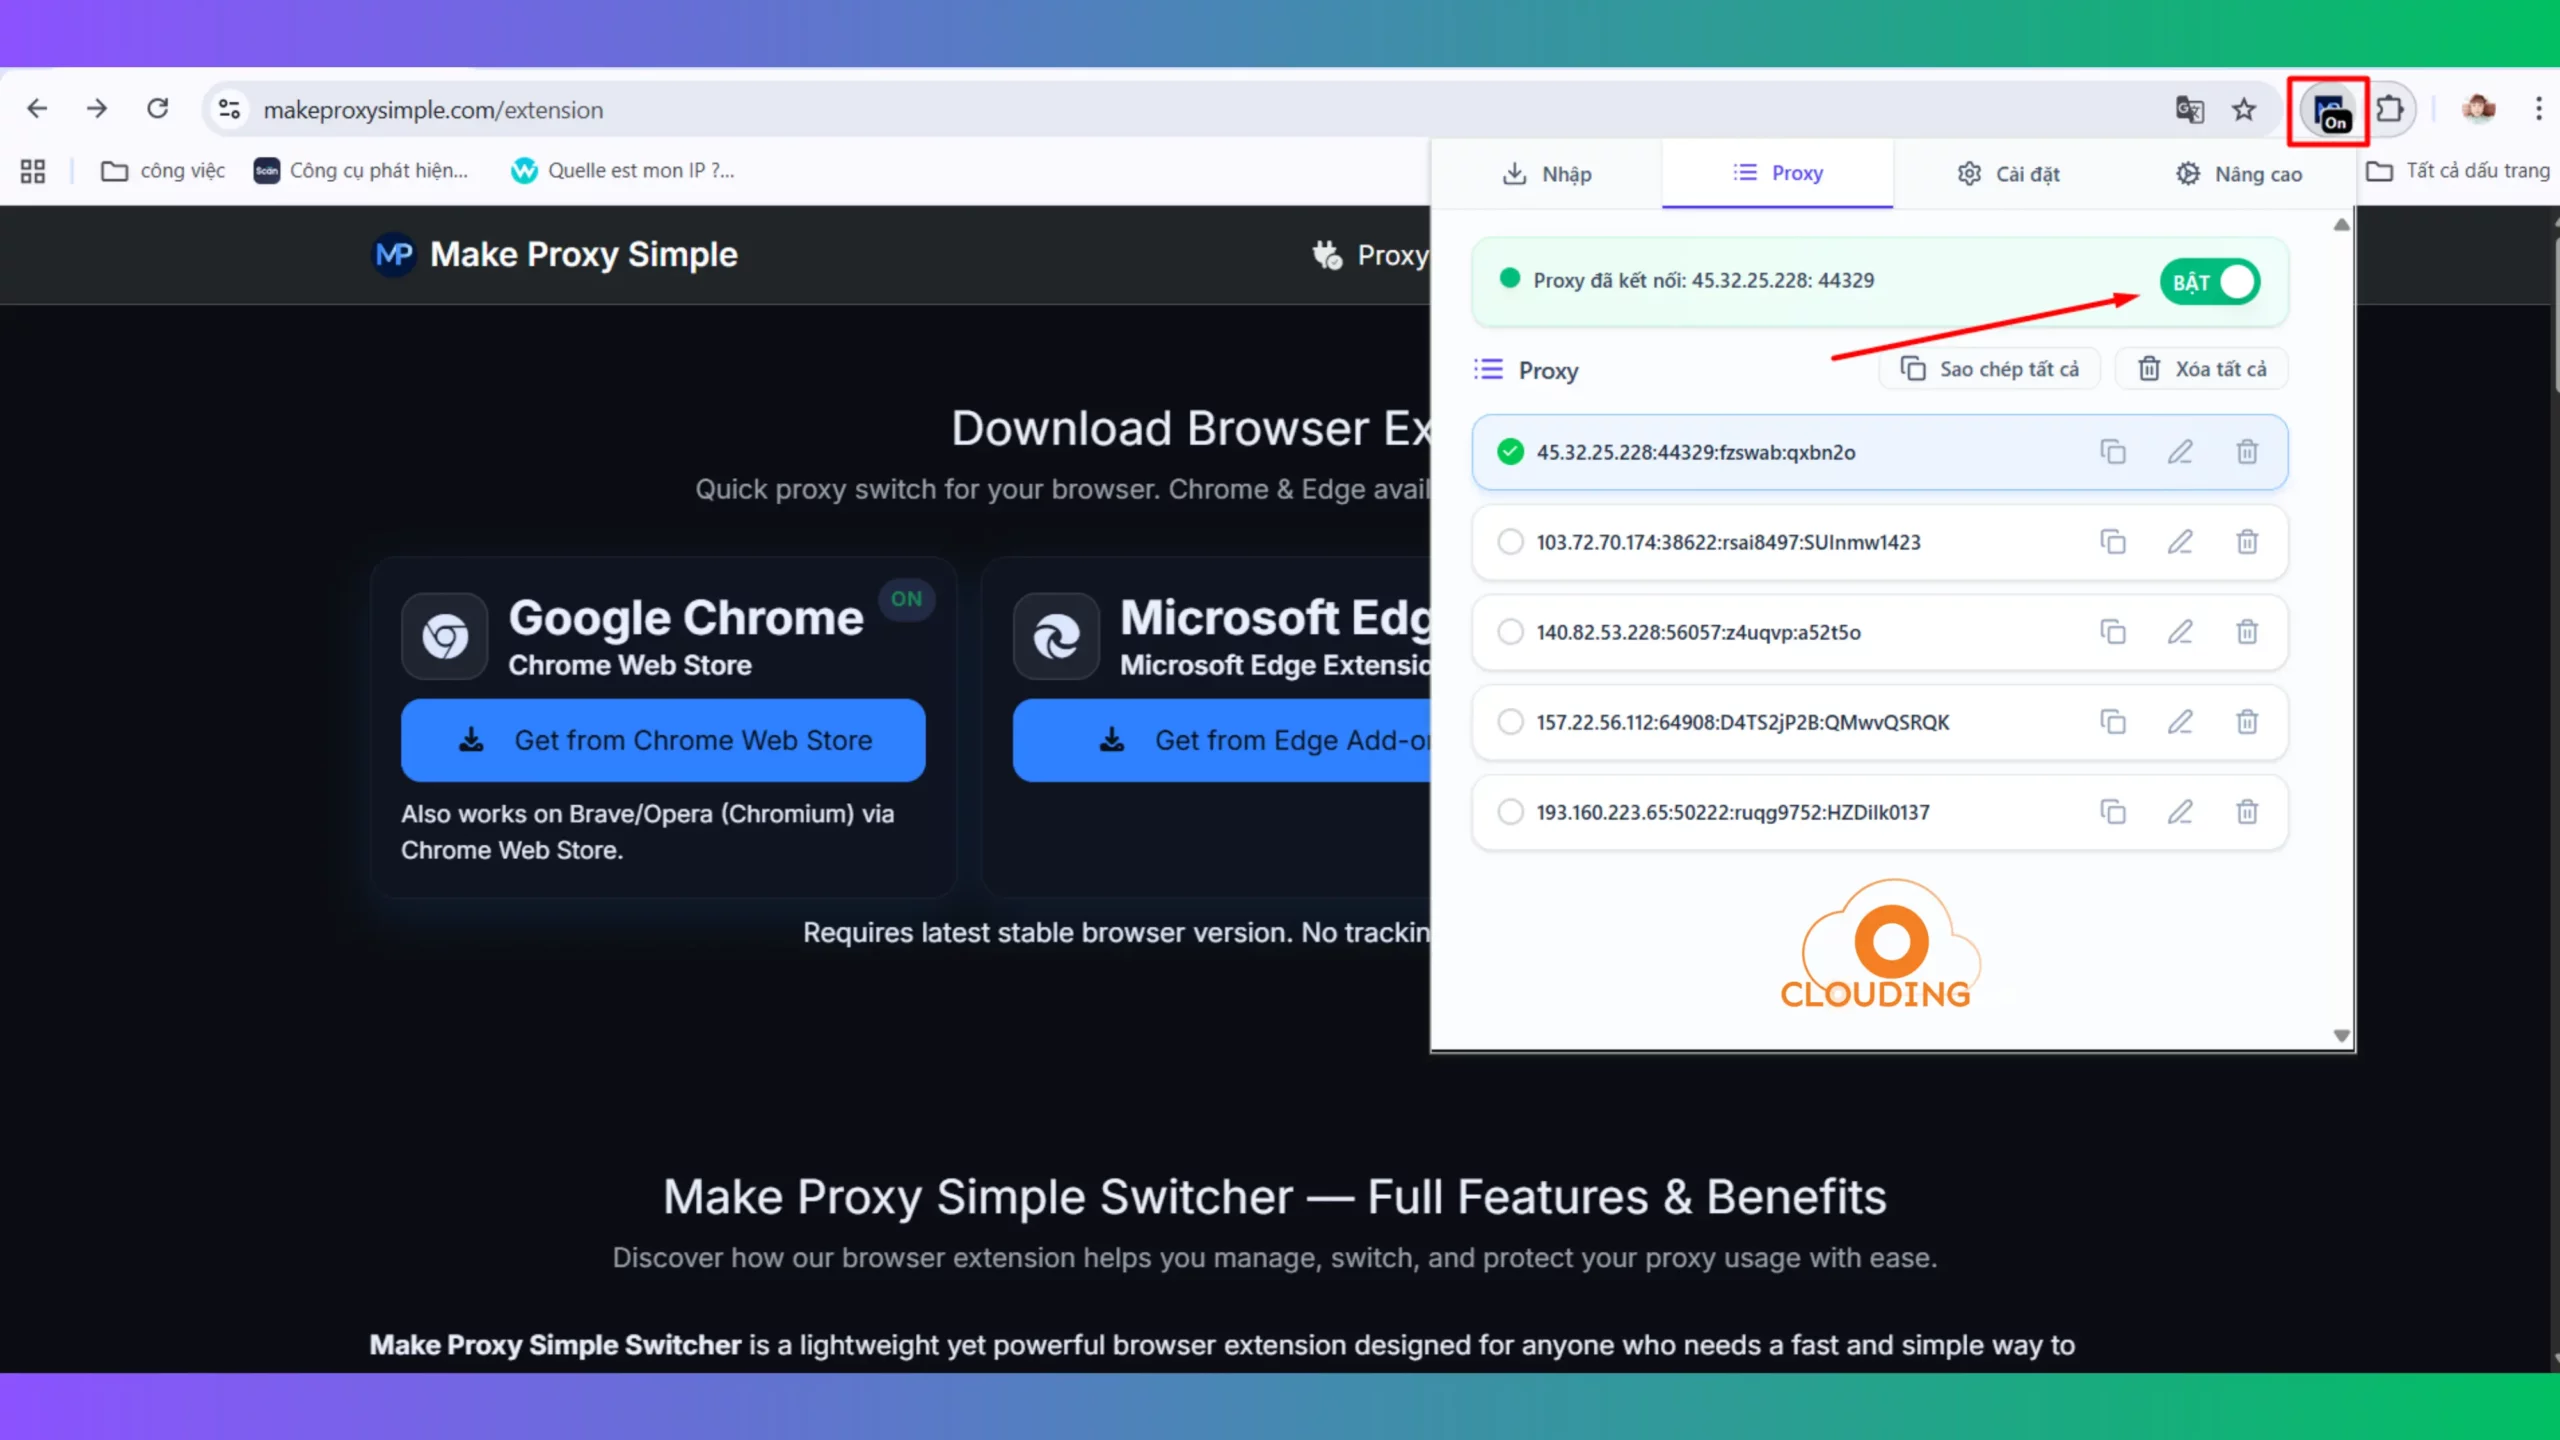Delete the 193.160.223.65 proxy entry

click(2247, 812)
